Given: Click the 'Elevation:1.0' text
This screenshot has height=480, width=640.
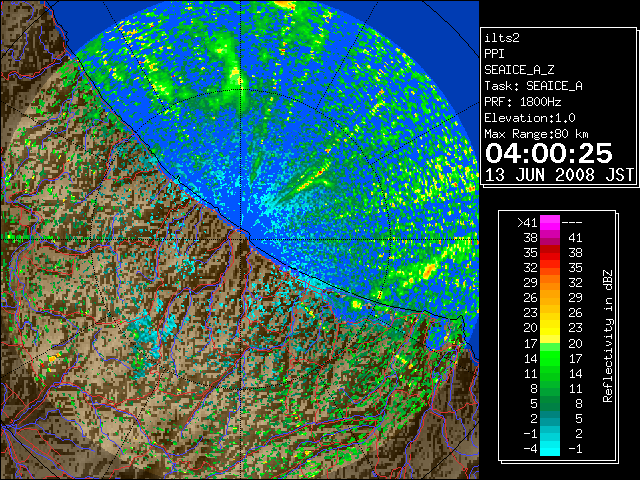Looking at the screenshot, I should pyautogui.click(x=530, y=118).
